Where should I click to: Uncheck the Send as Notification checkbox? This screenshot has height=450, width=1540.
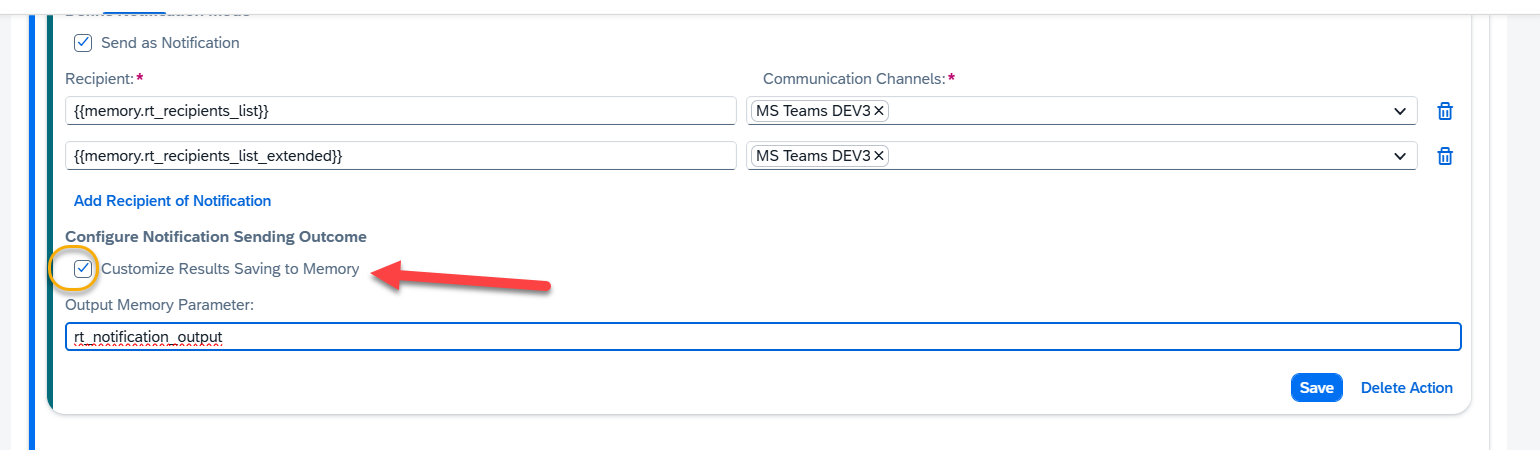pos(84,43)
